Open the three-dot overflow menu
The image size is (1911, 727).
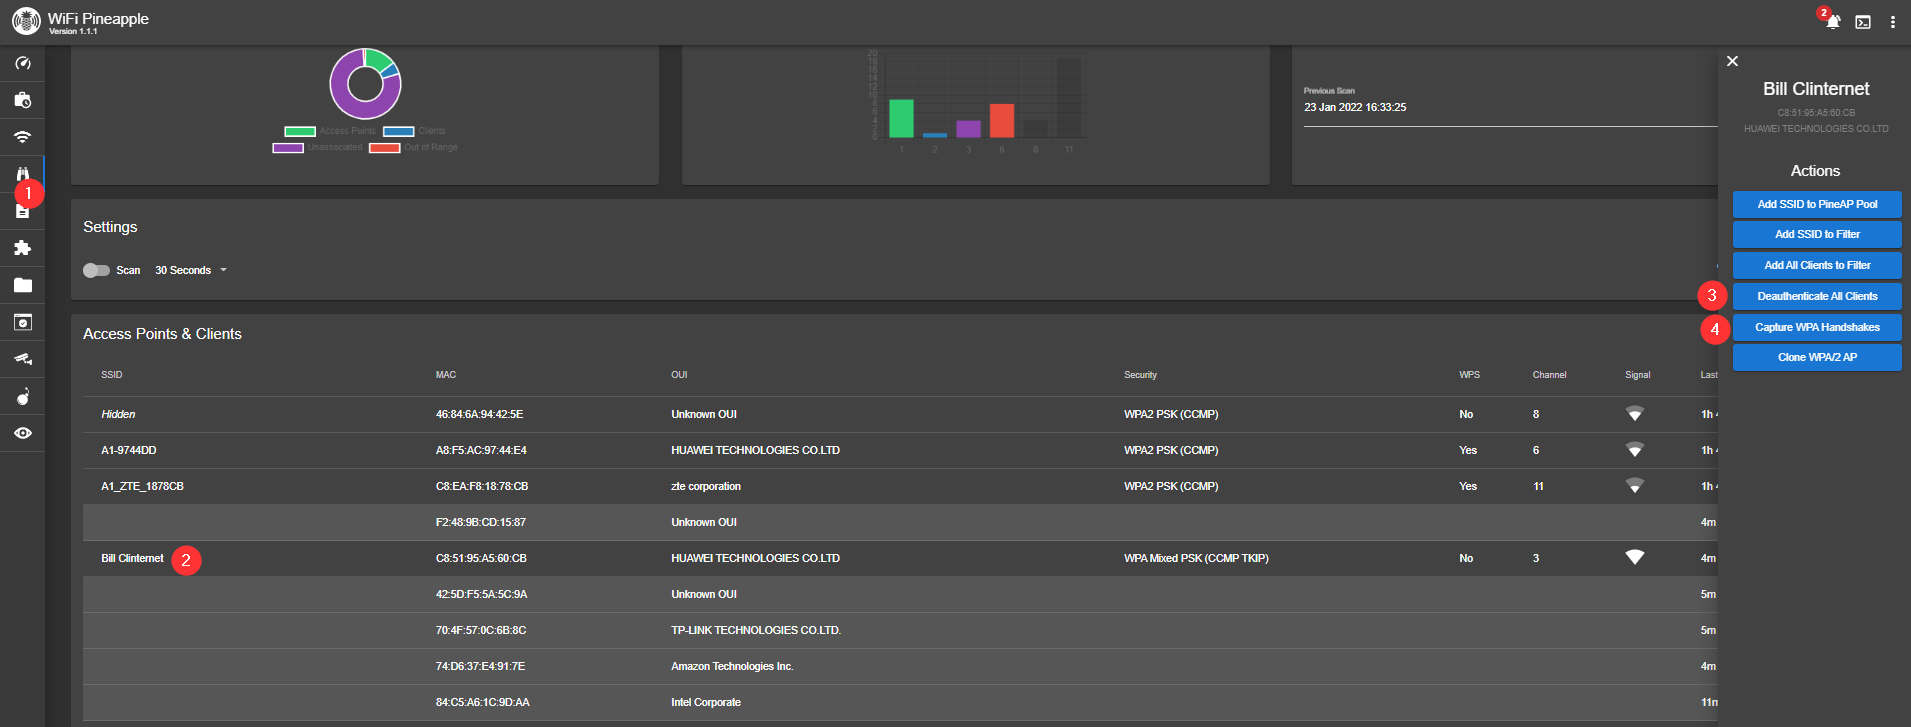[1893, 22]
